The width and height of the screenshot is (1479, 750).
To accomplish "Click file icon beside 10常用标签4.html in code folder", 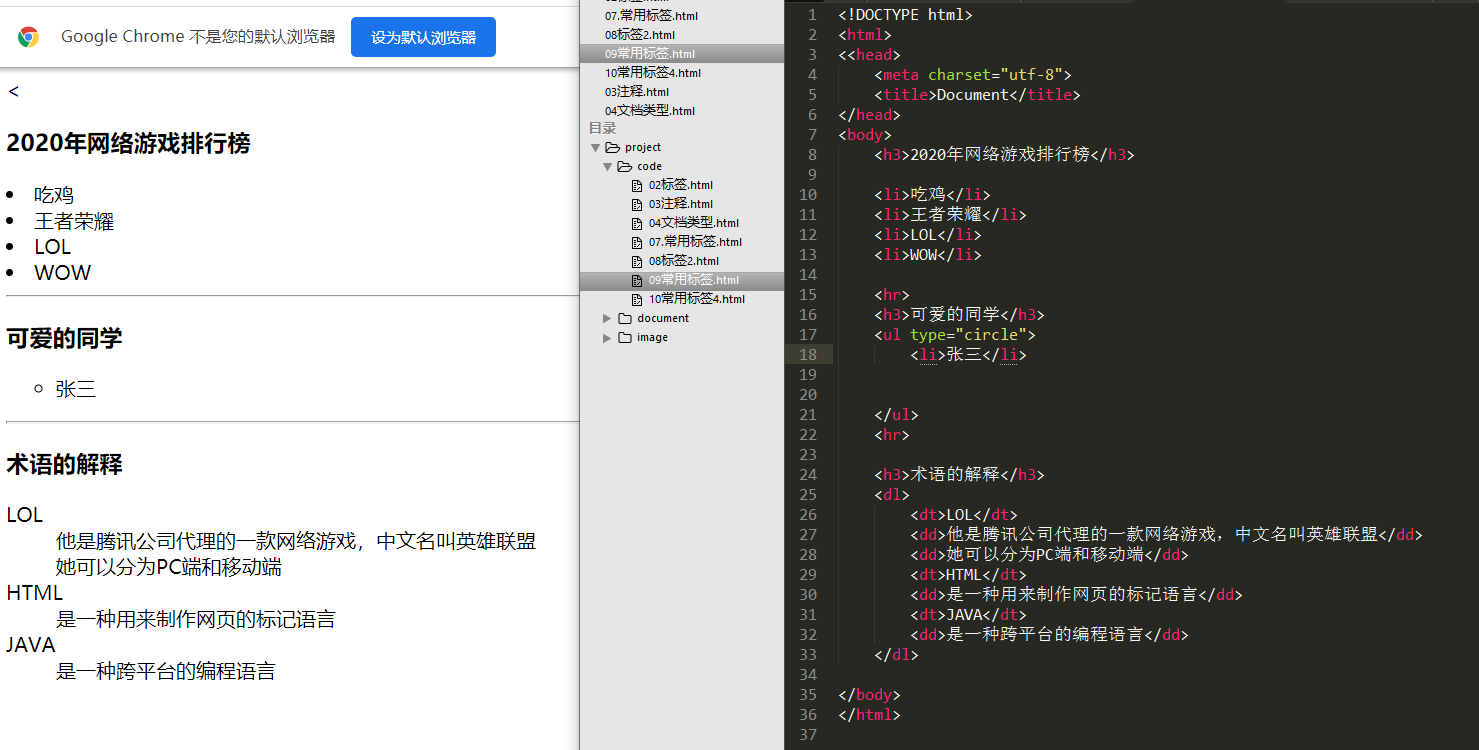I will pyautogui.click(x=637, y=299).
